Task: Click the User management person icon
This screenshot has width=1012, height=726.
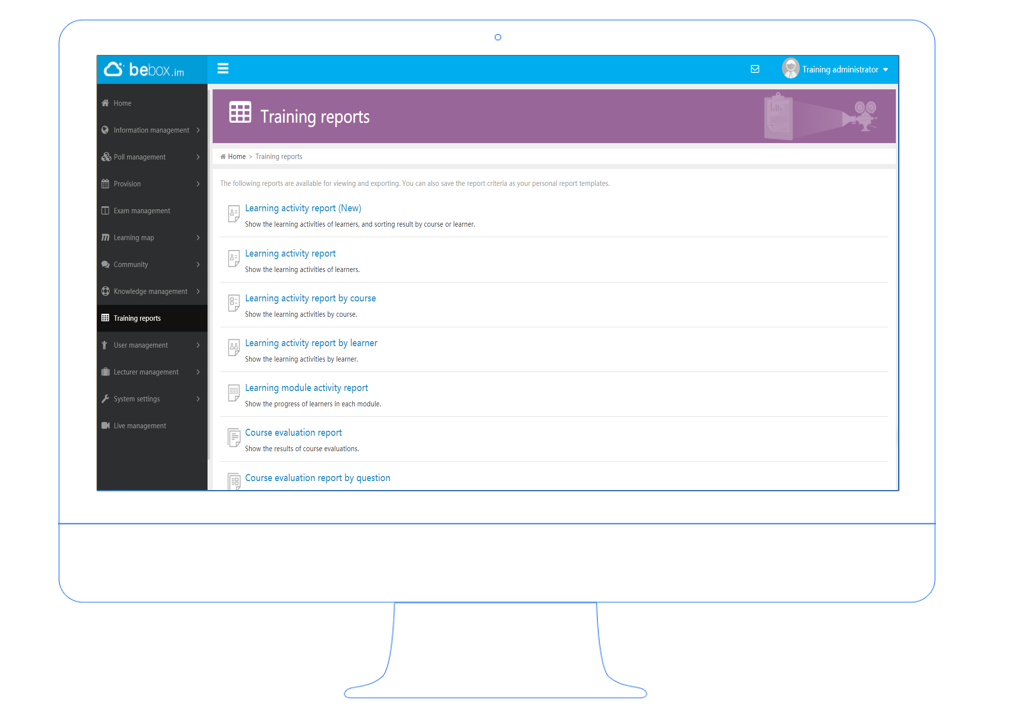Action: (x=105, y=345)
